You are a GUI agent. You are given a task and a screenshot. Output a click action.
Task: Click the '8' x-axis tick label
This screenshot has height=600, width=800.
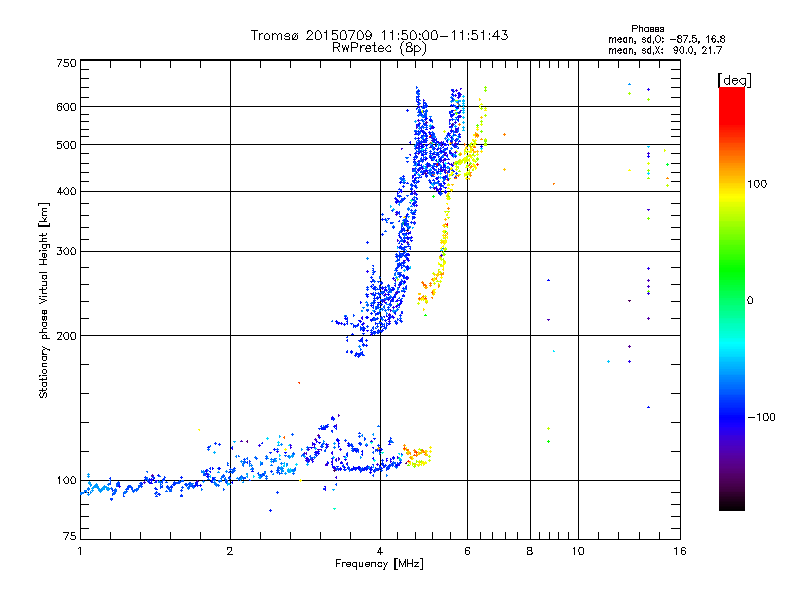[530, 551]
